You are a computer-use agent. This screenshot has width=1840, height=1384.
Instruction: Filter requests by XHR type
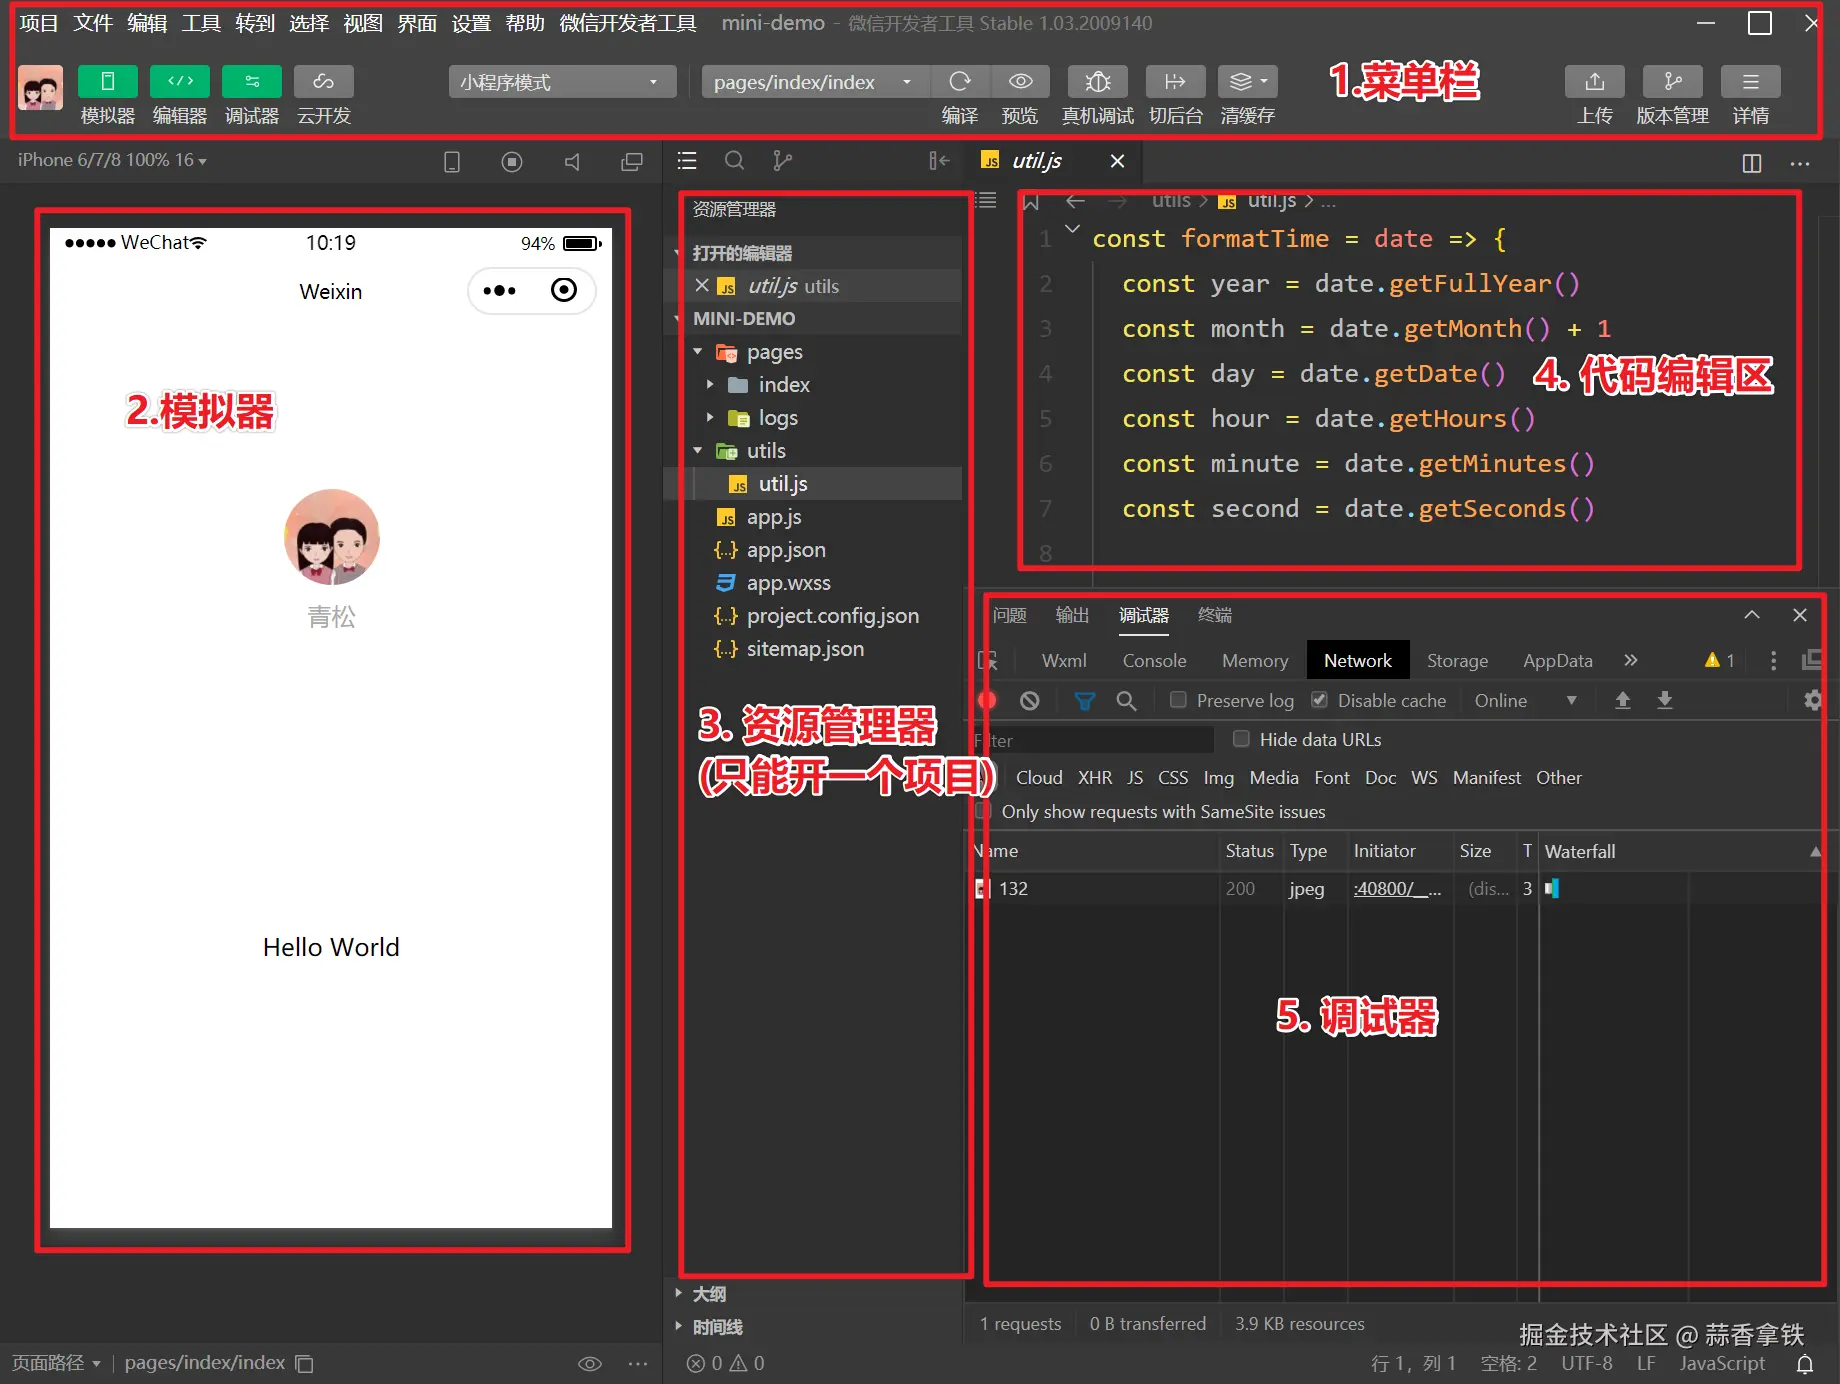[x=1095, y=778]
